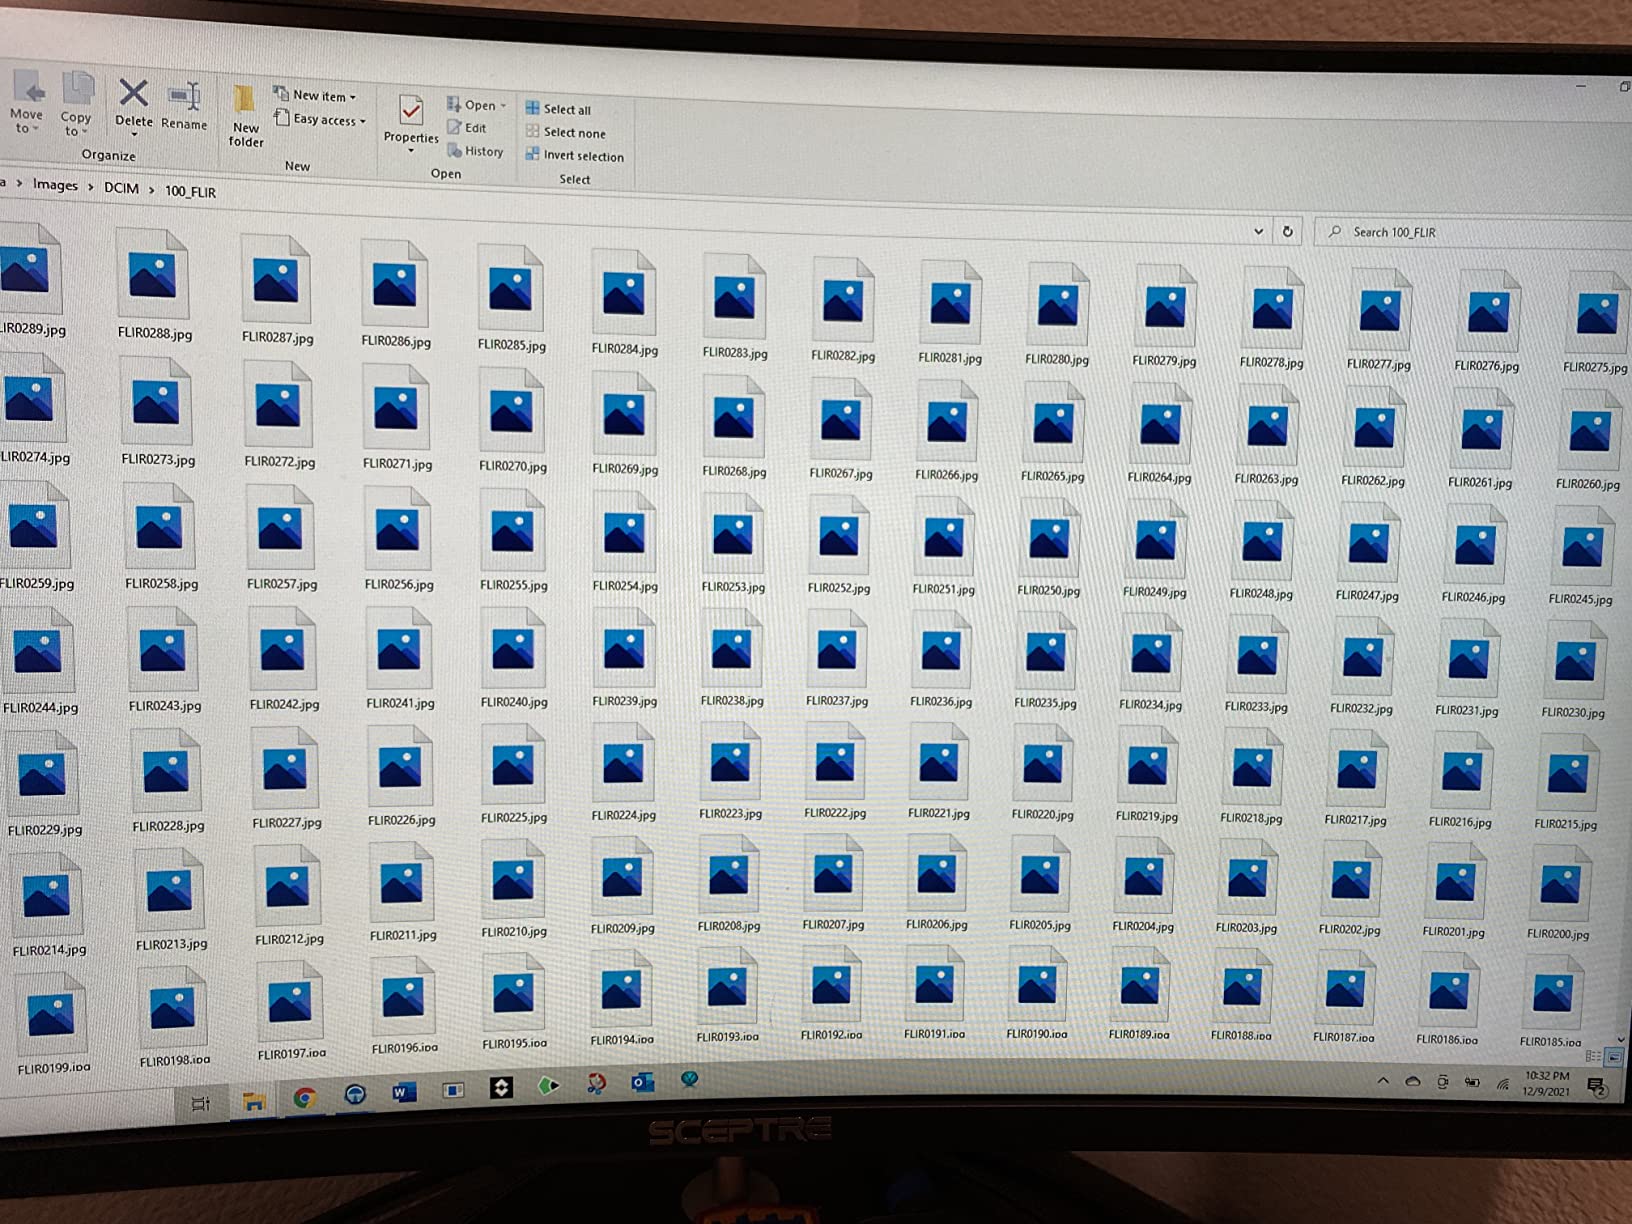The width and height of the screenshot is (1632, 1224).
Task: Go to Images folder in the breadcrumb
Action: [55, 185]
